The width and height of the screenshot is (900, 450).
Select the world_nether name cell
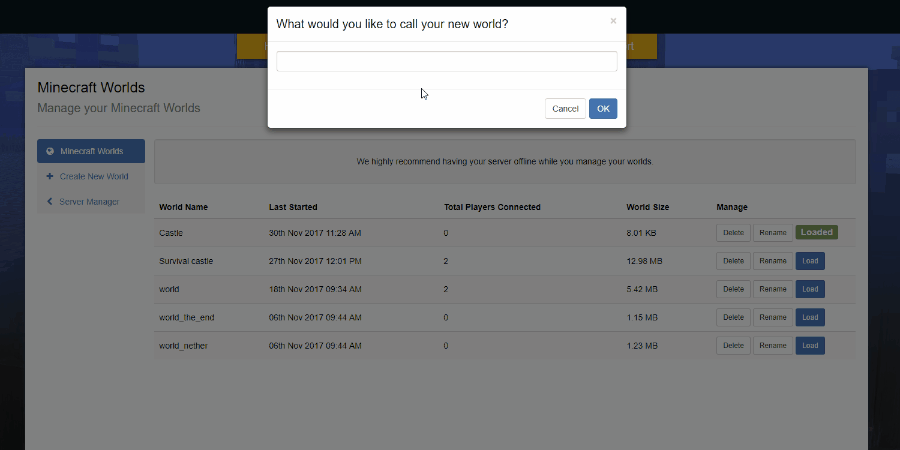click(x=183, y=346)
